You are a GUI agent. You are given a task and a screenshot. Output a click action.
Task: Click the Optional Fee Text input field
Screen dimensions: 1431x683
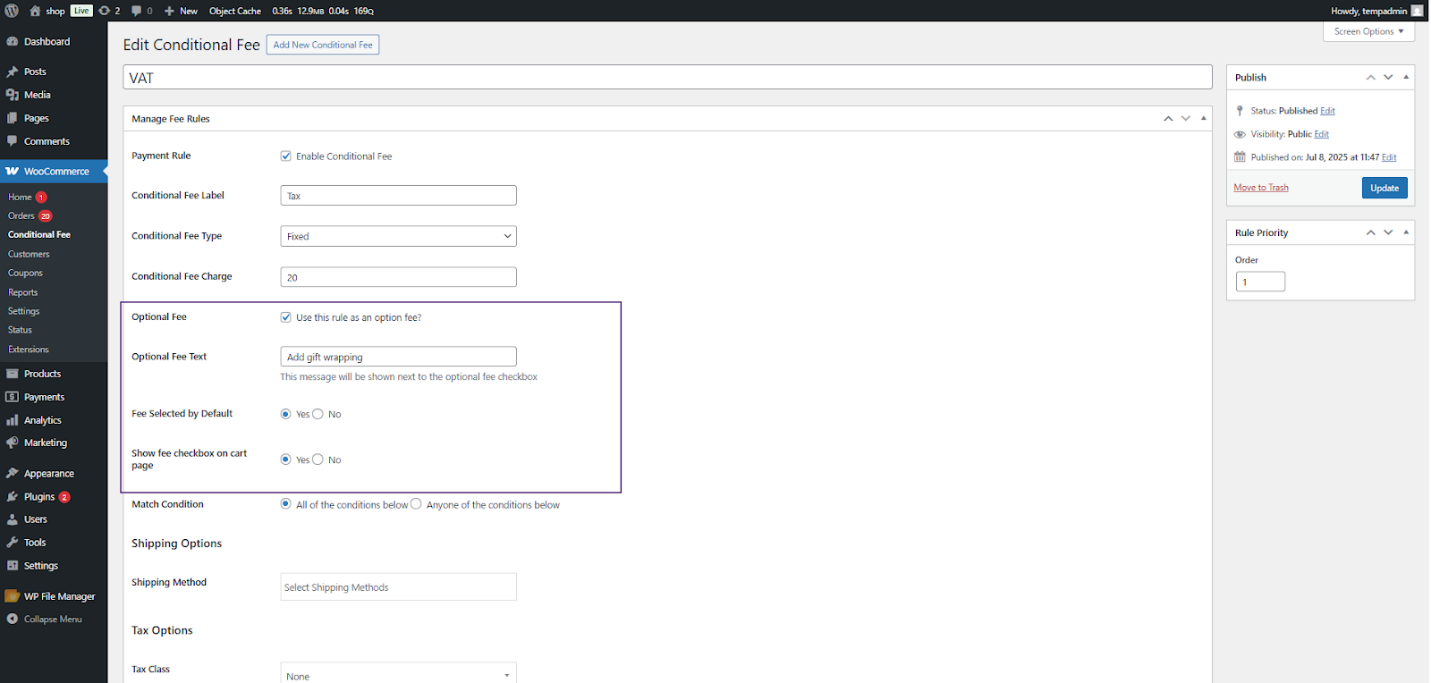click(x=398, y=357)
